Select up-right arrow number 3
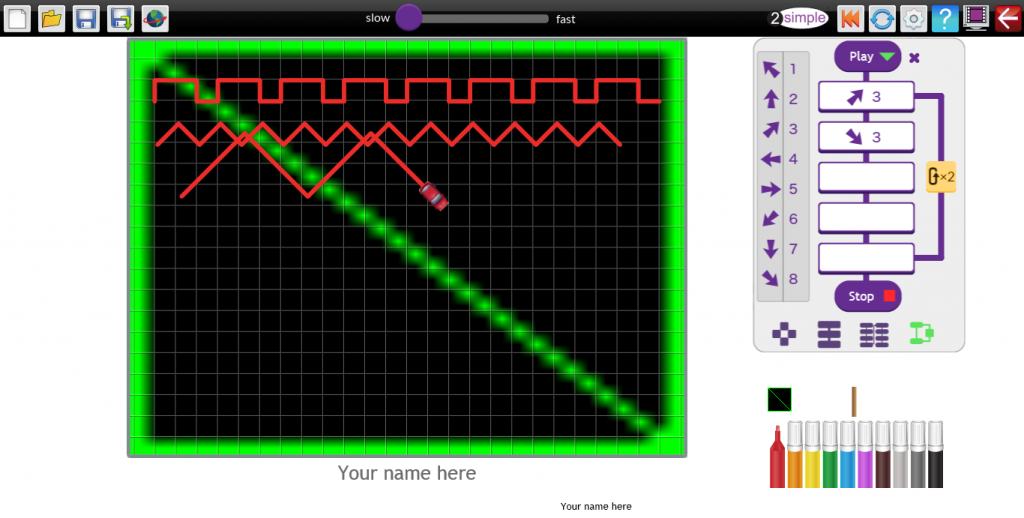 tap(771, 129)
